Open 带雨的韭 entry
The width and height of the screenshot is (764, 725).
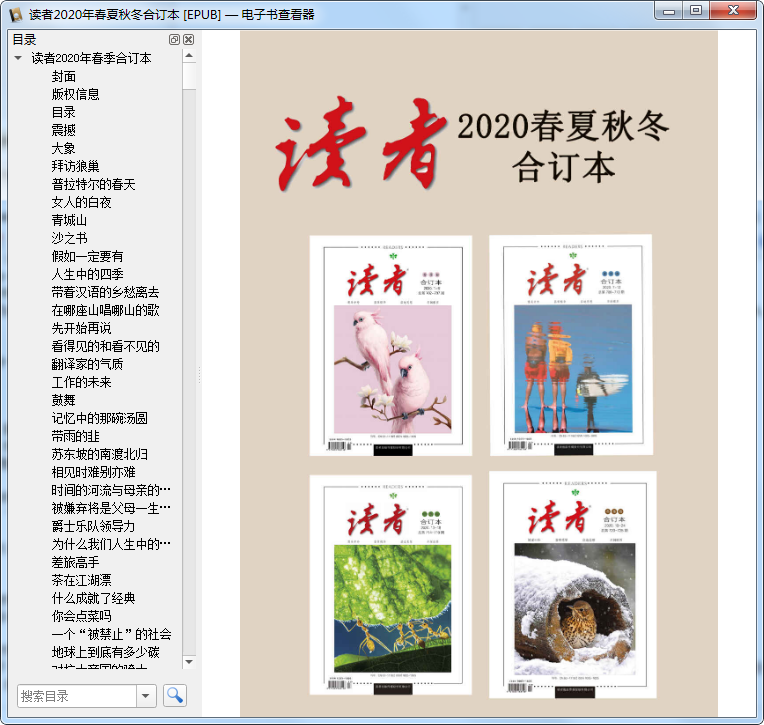click(76, 437)
